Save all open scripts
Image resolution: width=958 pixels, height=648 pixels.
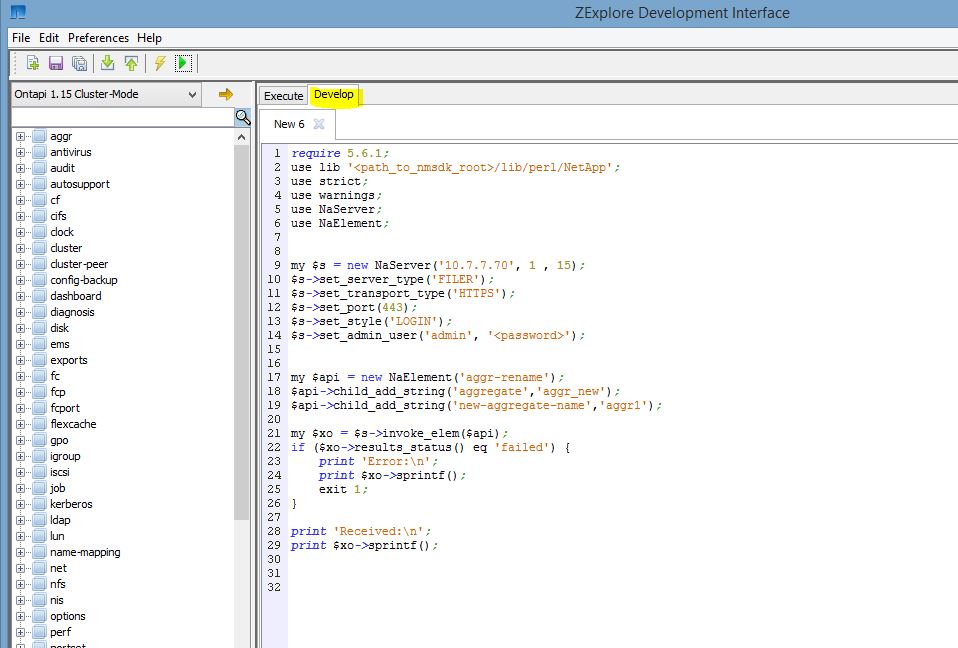[x=79, y=62]
